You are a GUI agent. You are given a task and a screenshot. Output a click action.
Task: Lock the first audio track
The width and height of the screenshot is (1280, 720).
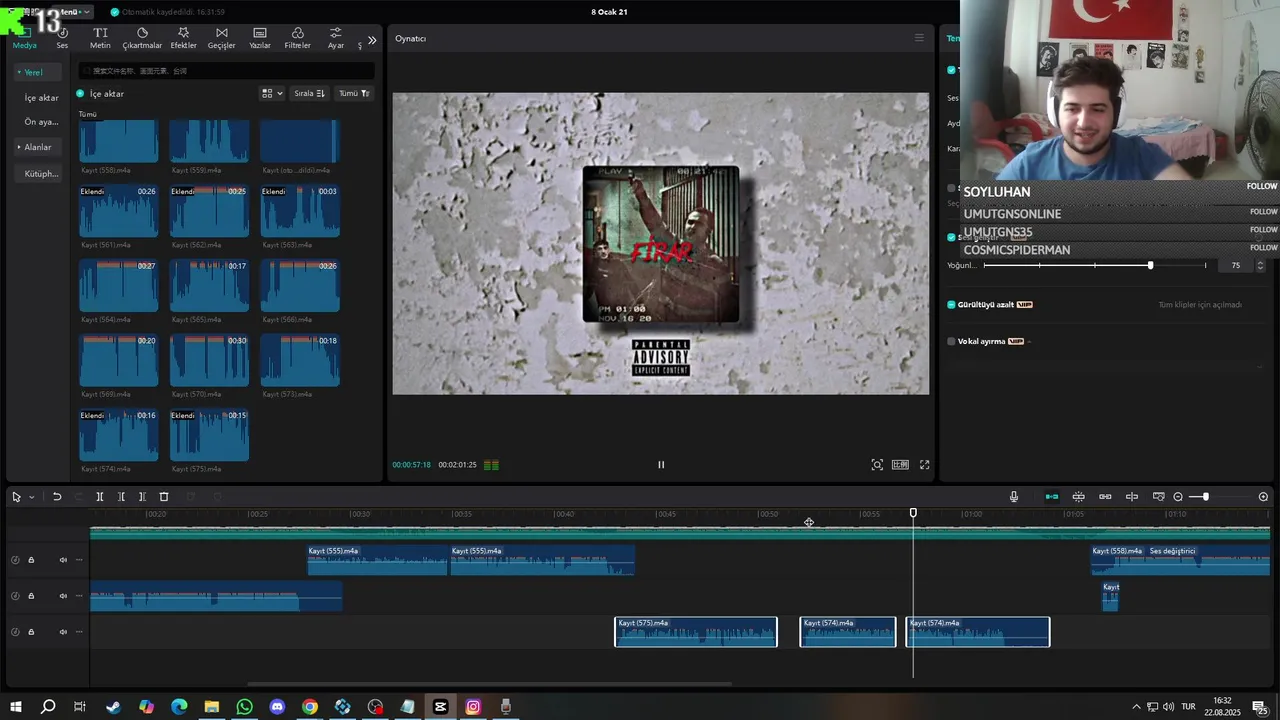tap(31, 560)
